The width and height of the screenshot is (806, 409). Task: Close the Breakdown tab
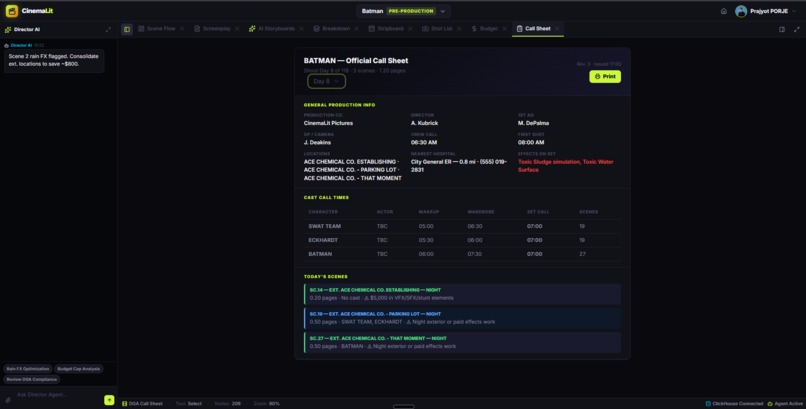pos(356,29)
